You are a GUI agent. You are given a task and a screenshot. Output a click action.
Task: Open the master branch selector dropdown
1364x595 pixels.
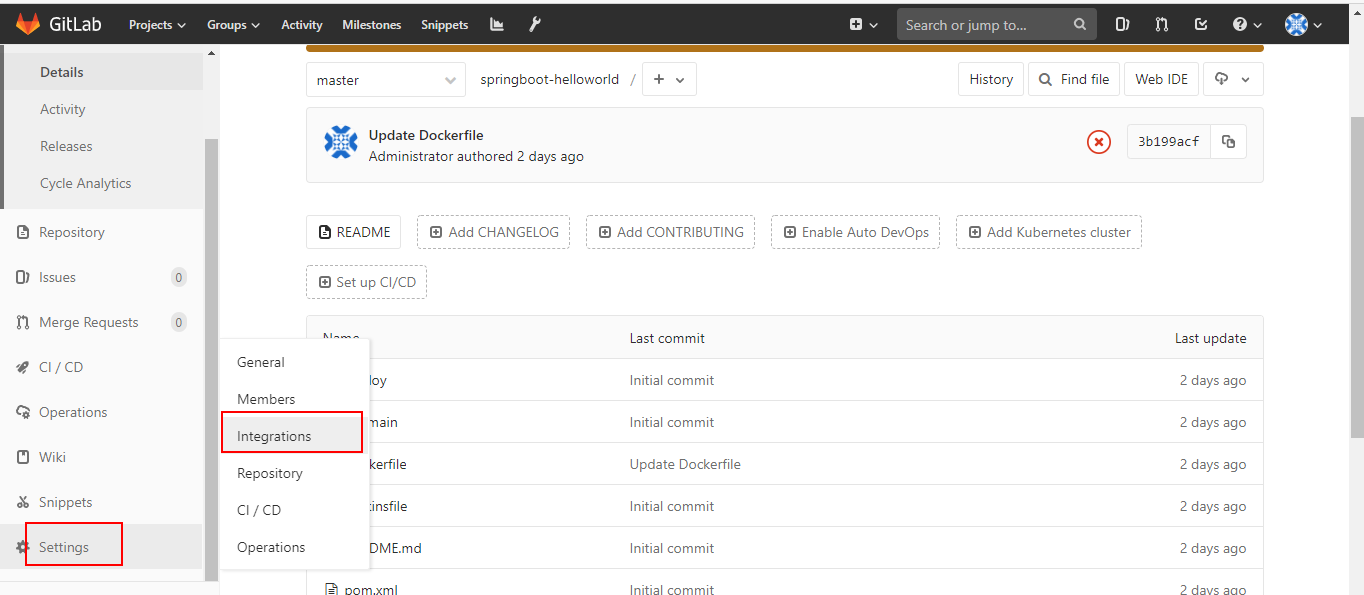tap(386, 80)
